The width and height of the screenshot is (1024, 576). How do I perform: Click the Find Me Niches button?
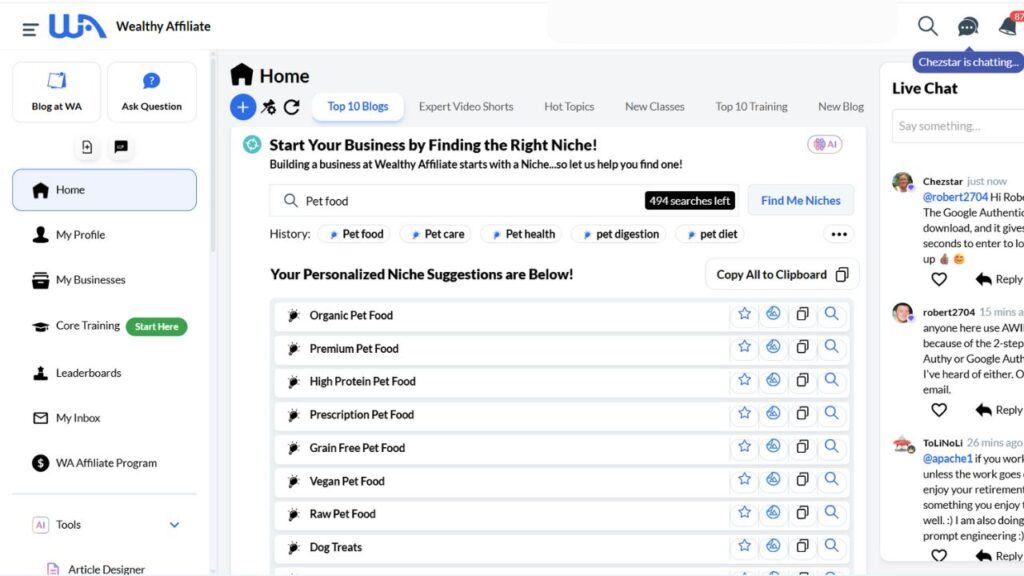click(x=800, y=200)
